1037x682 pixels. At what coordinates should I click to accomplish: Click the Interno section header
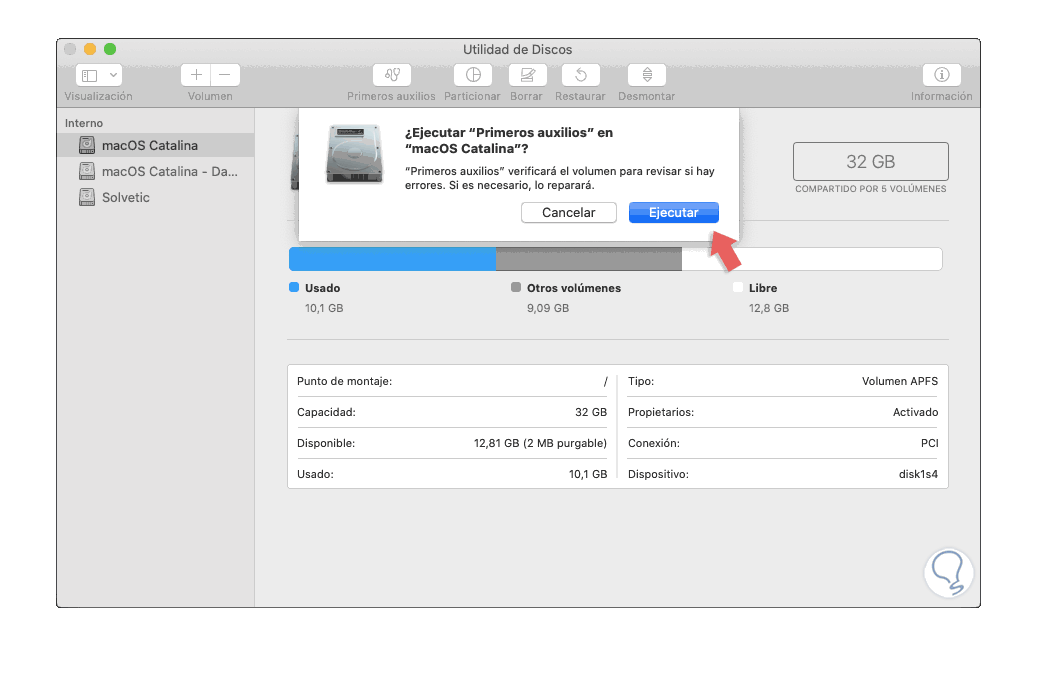click(84, 123)
